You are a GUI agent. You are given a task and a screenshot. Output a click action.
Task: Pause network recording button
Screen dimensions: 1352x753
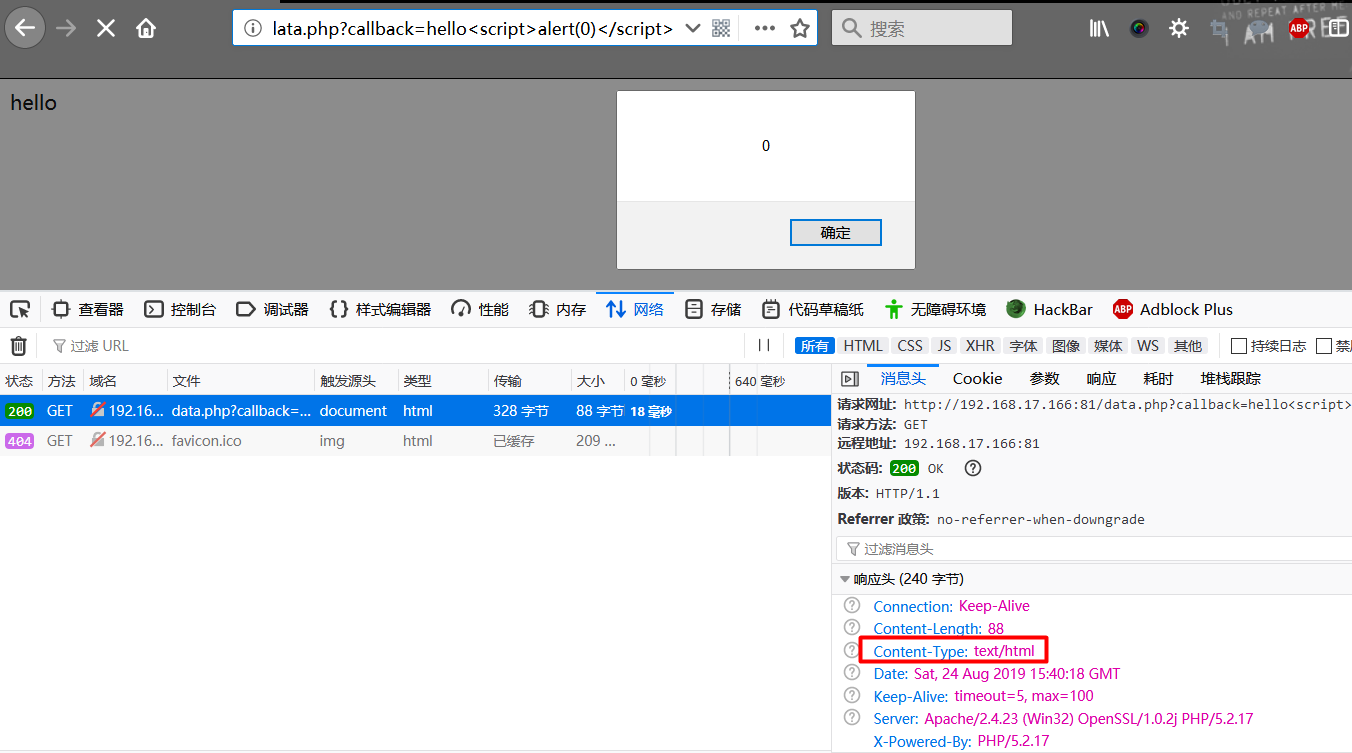[764, 346]
